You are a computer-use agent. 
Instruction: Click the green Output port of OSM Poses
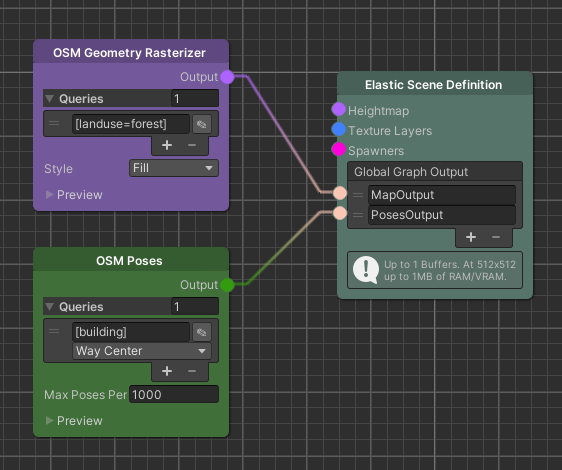(x=227, y=285)
